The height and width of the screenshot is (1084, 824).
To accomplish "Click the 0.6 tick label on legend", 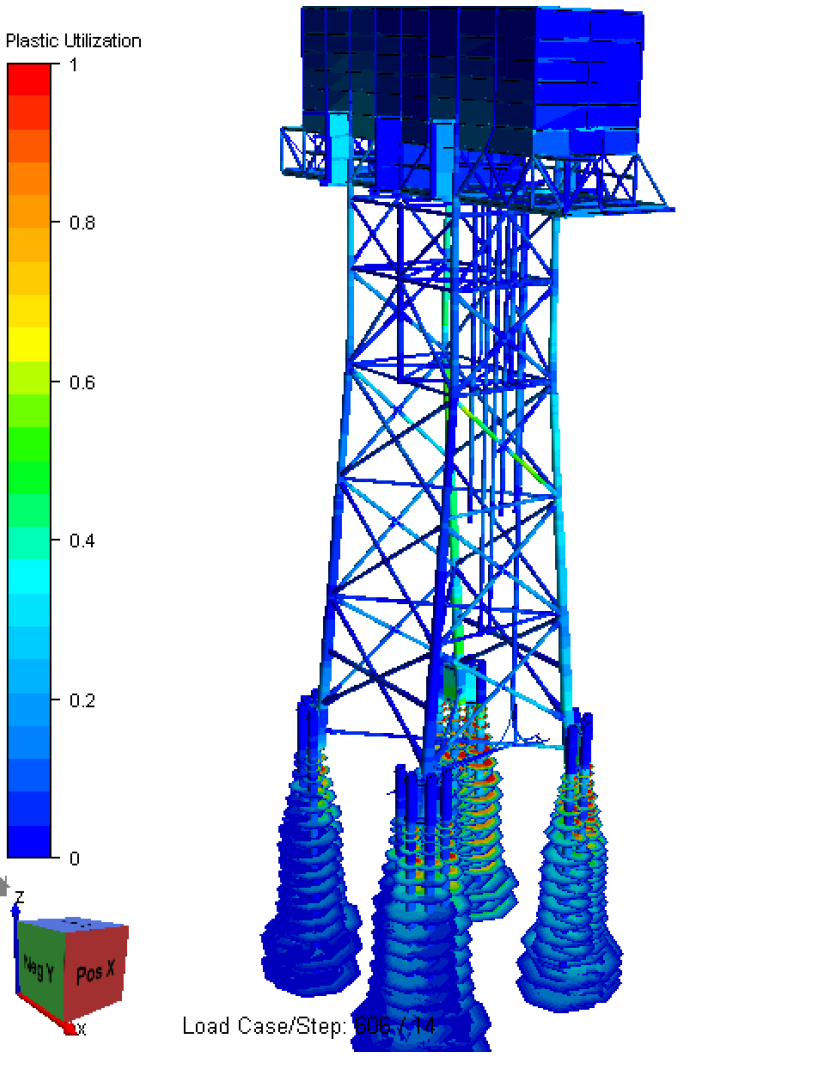I will (x=81, y=382).
